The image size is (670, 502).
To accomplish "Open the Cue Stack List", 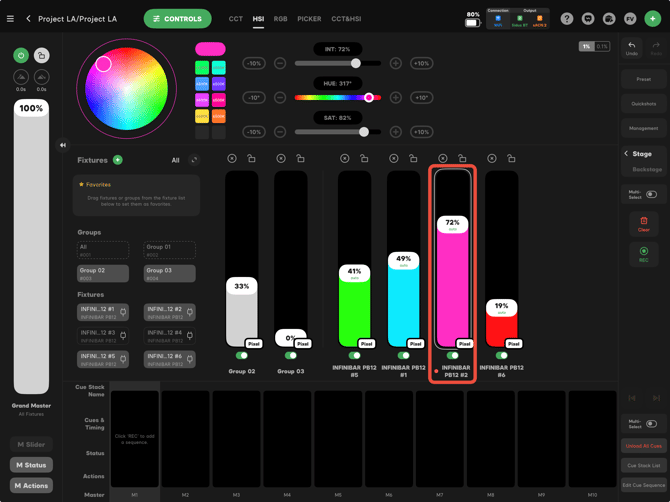I will [x=644, y=466].
